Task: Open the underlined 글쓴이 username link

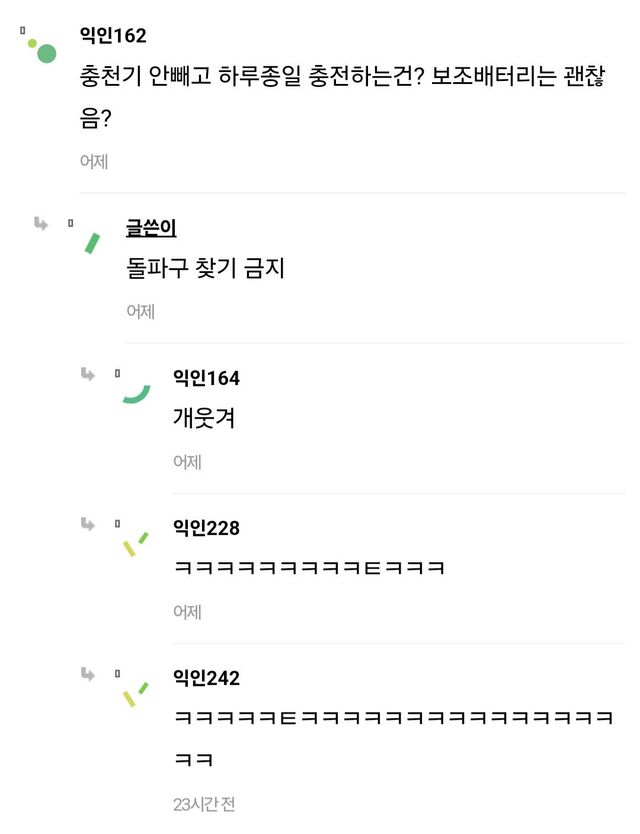Action: pyautogui.click(x=151, y=228)
